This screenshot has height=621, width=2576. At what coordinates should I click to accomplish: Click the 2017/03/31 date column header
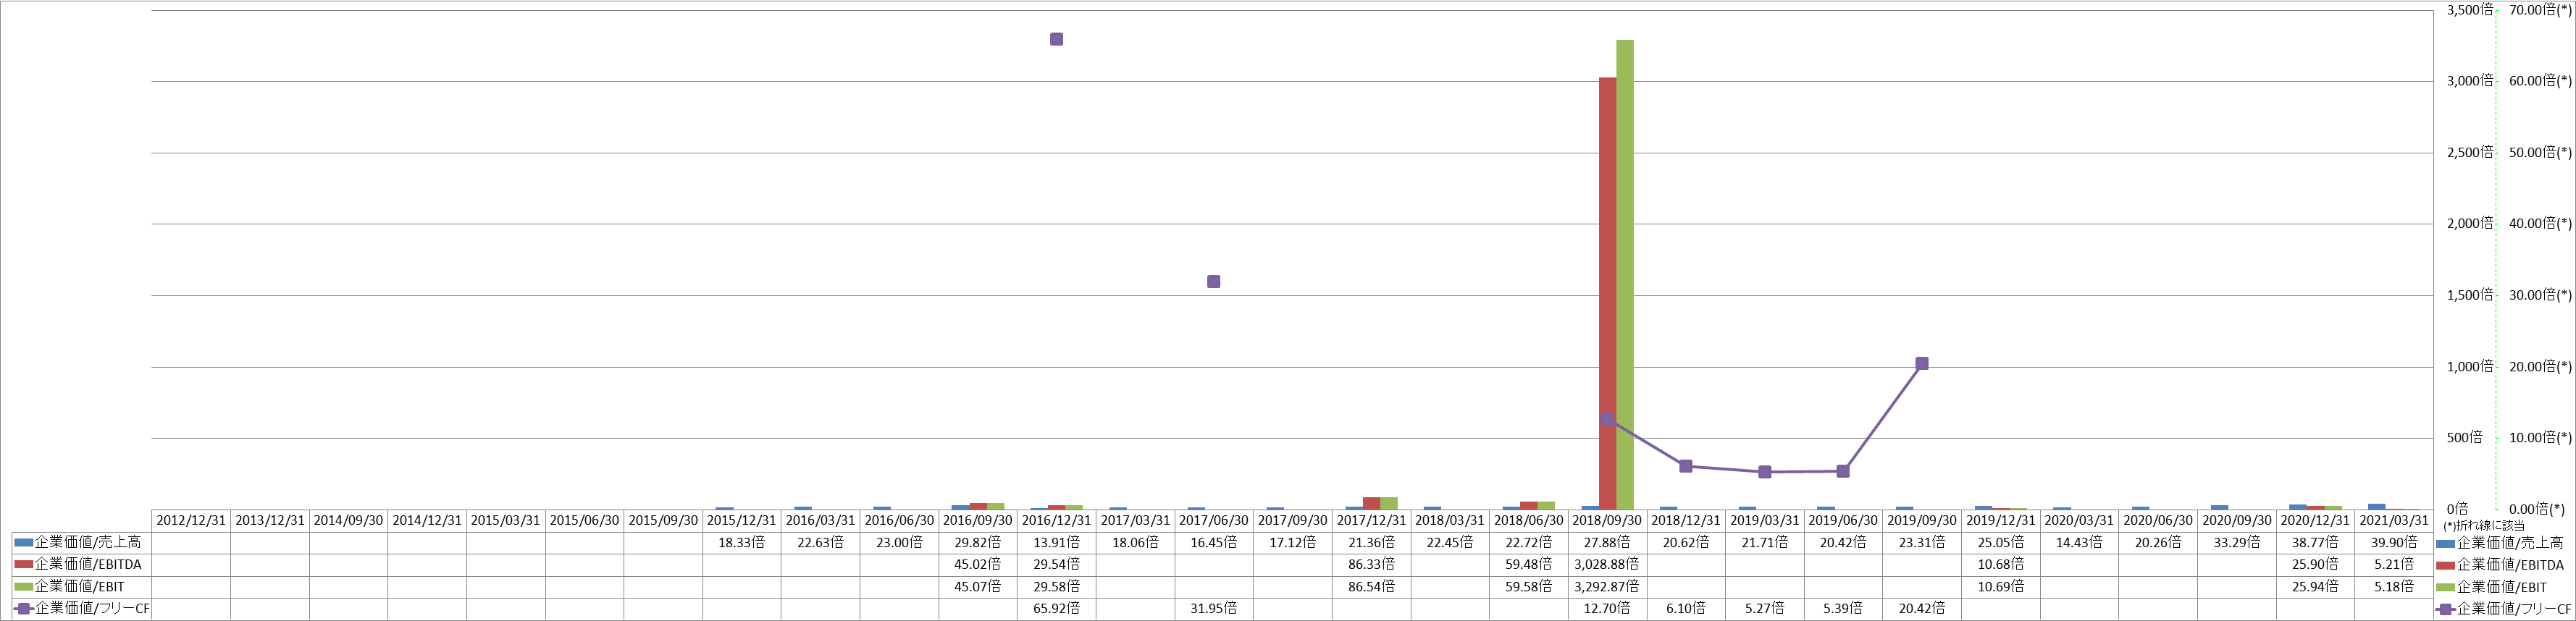pos(1135,520)
